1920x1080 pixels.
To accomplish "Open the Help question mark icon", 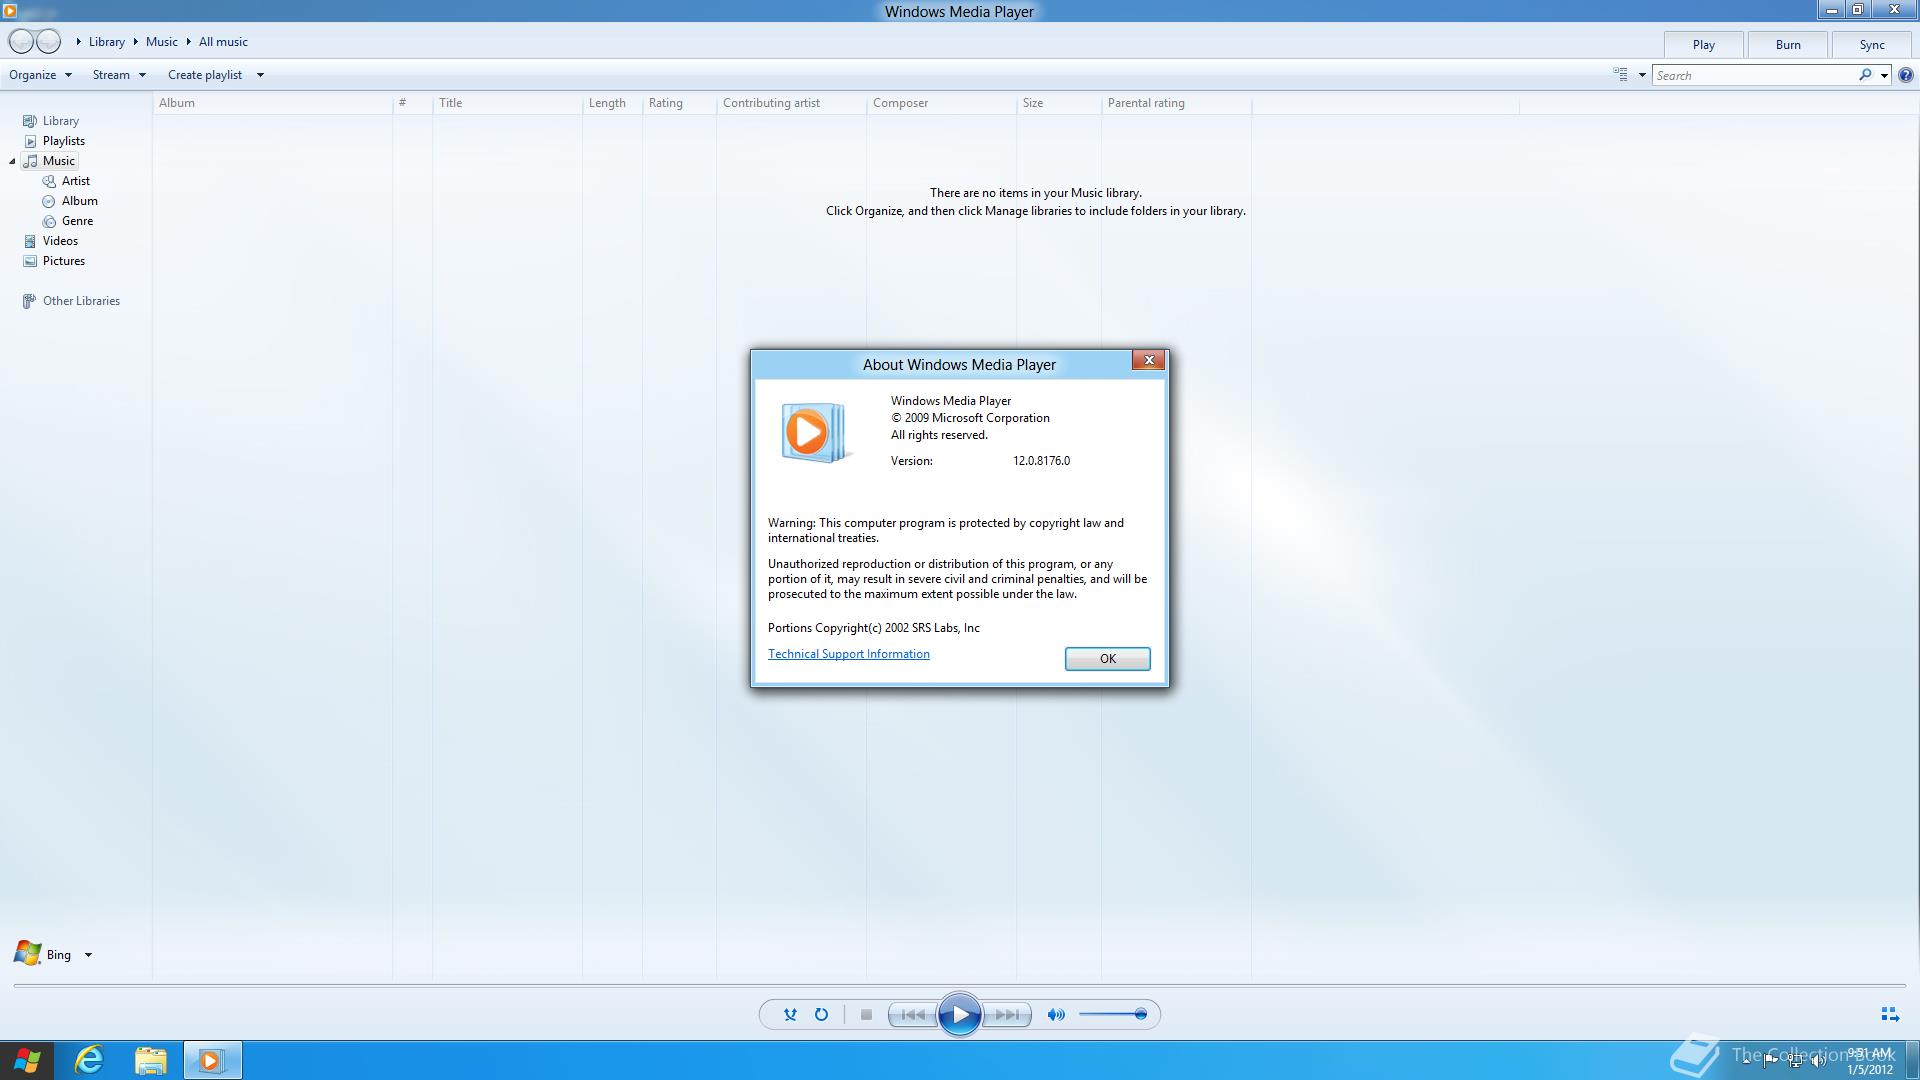I will click(x=1905, y=75).
